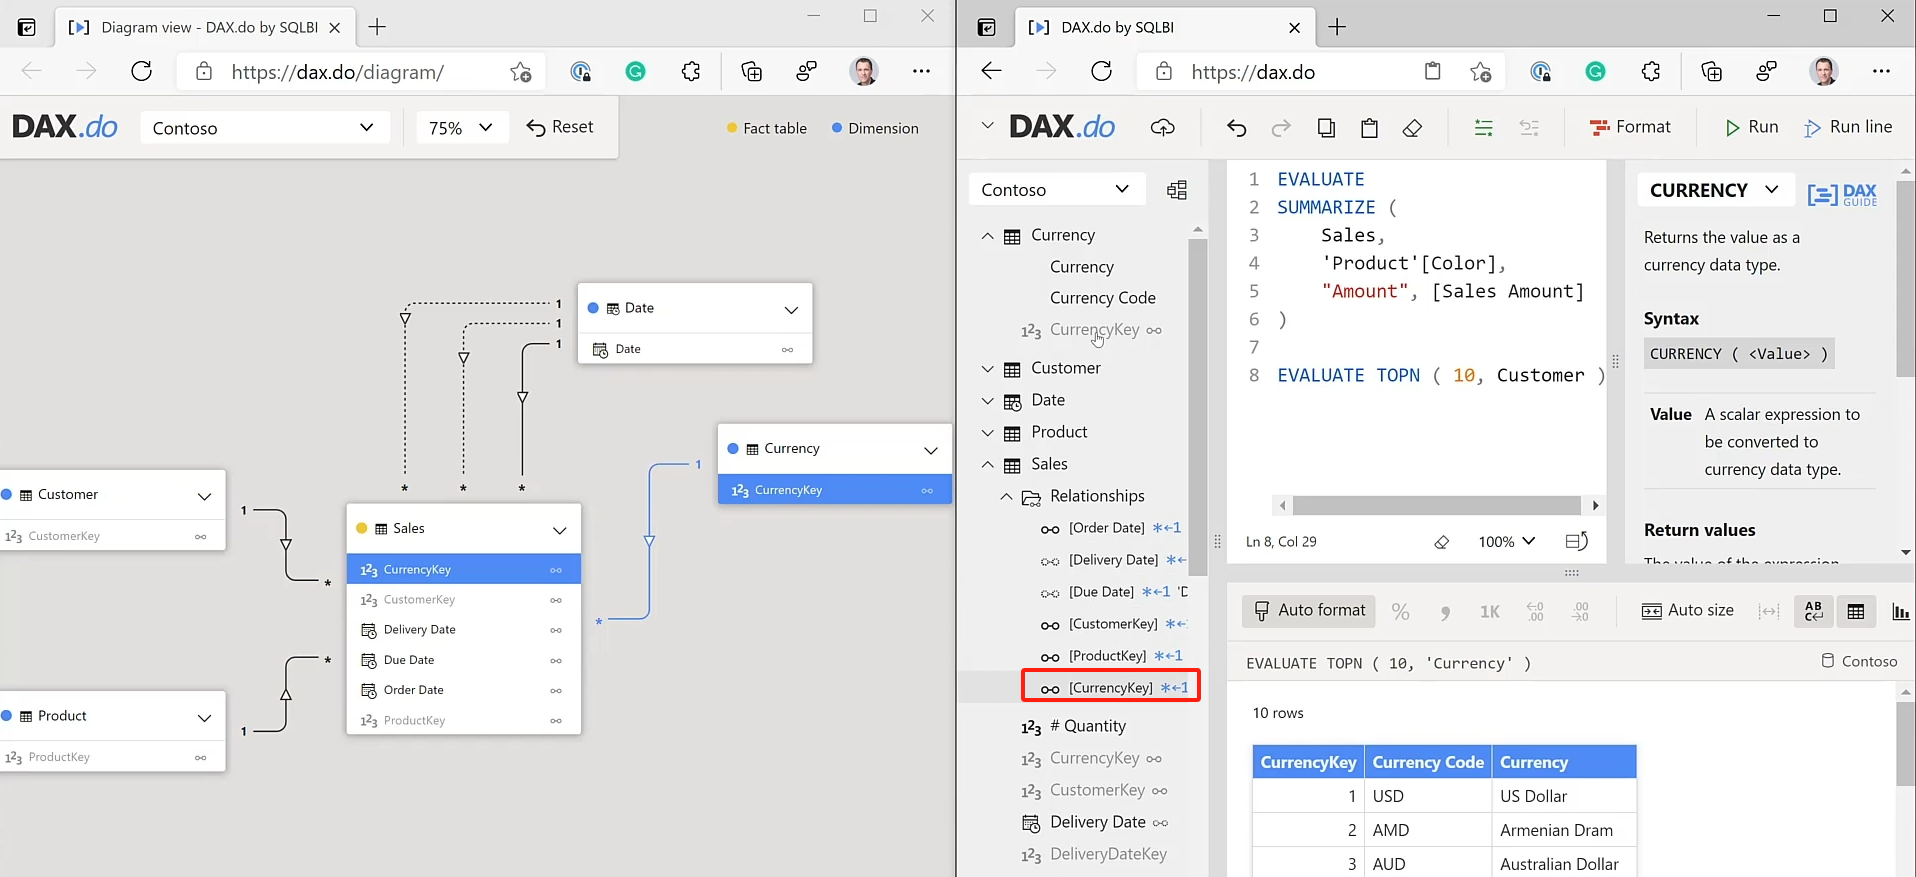Click the indent lines icon

tap(1483, 127)
